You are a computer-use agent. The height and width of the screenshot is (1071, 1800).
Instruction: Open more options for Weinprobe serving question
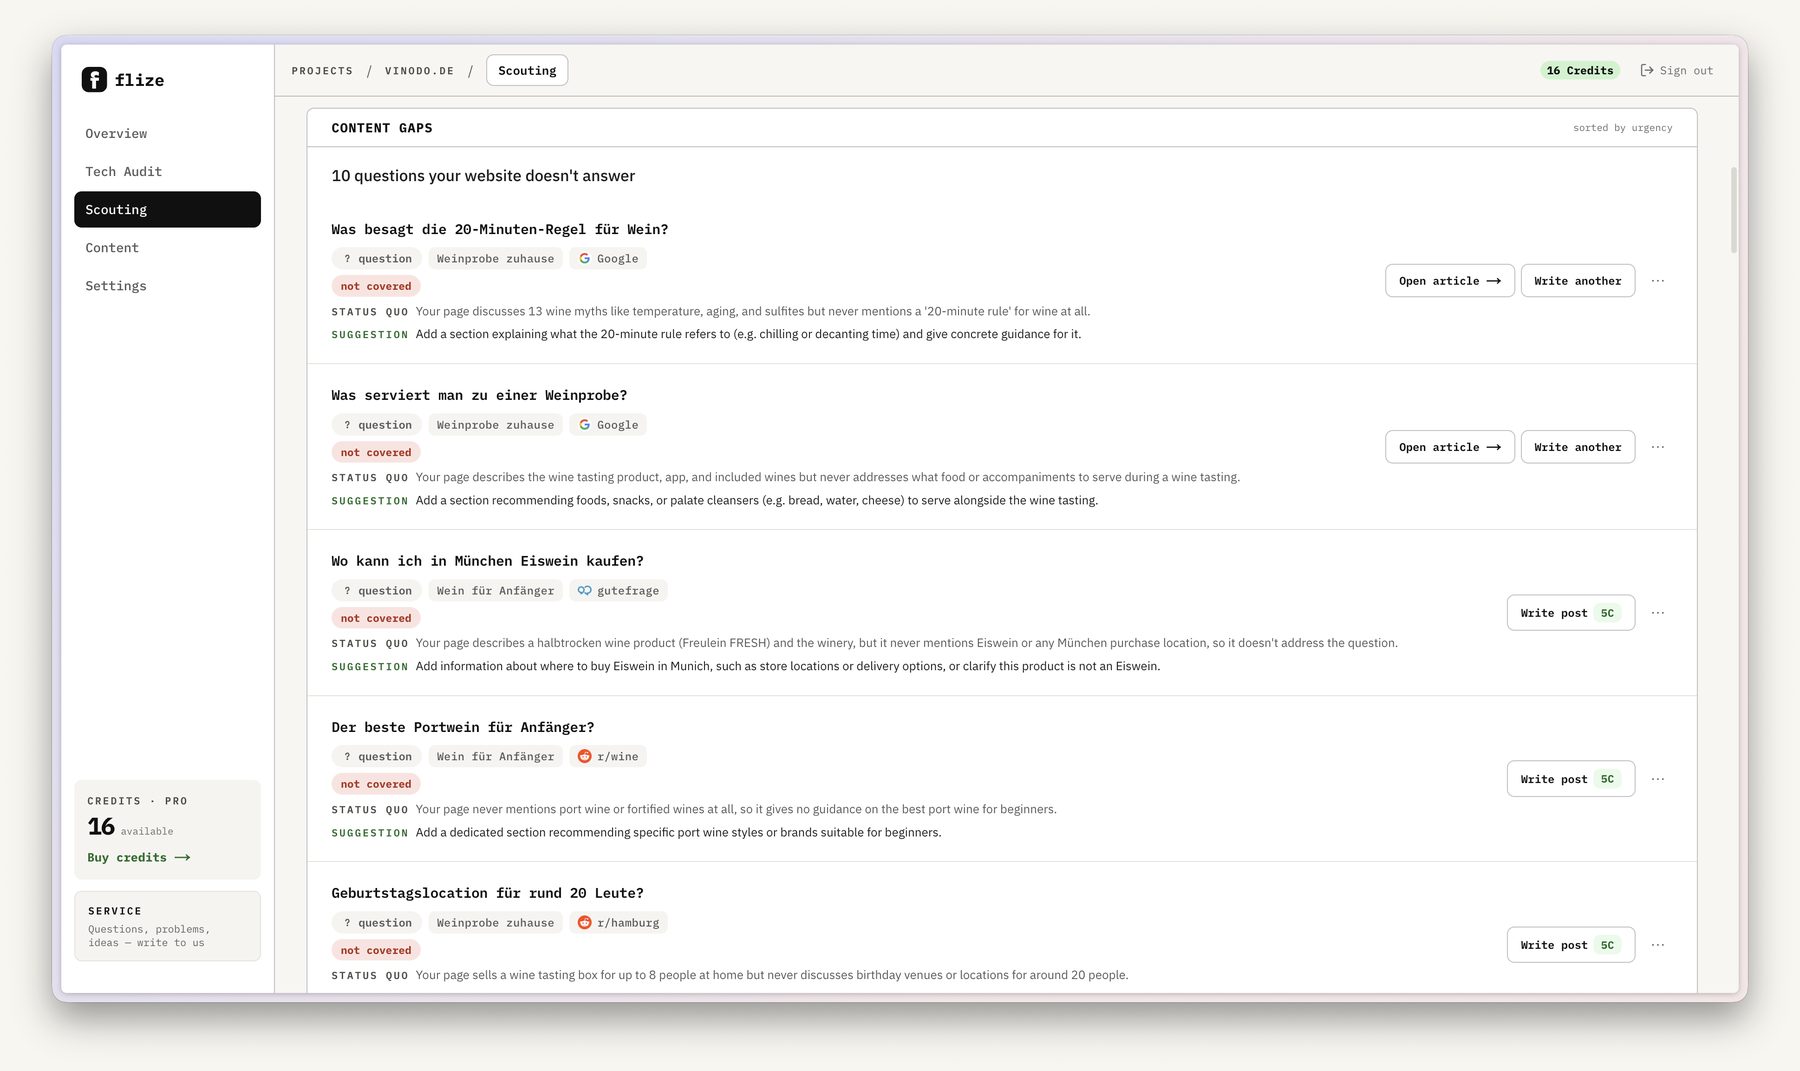(1658, 447)
